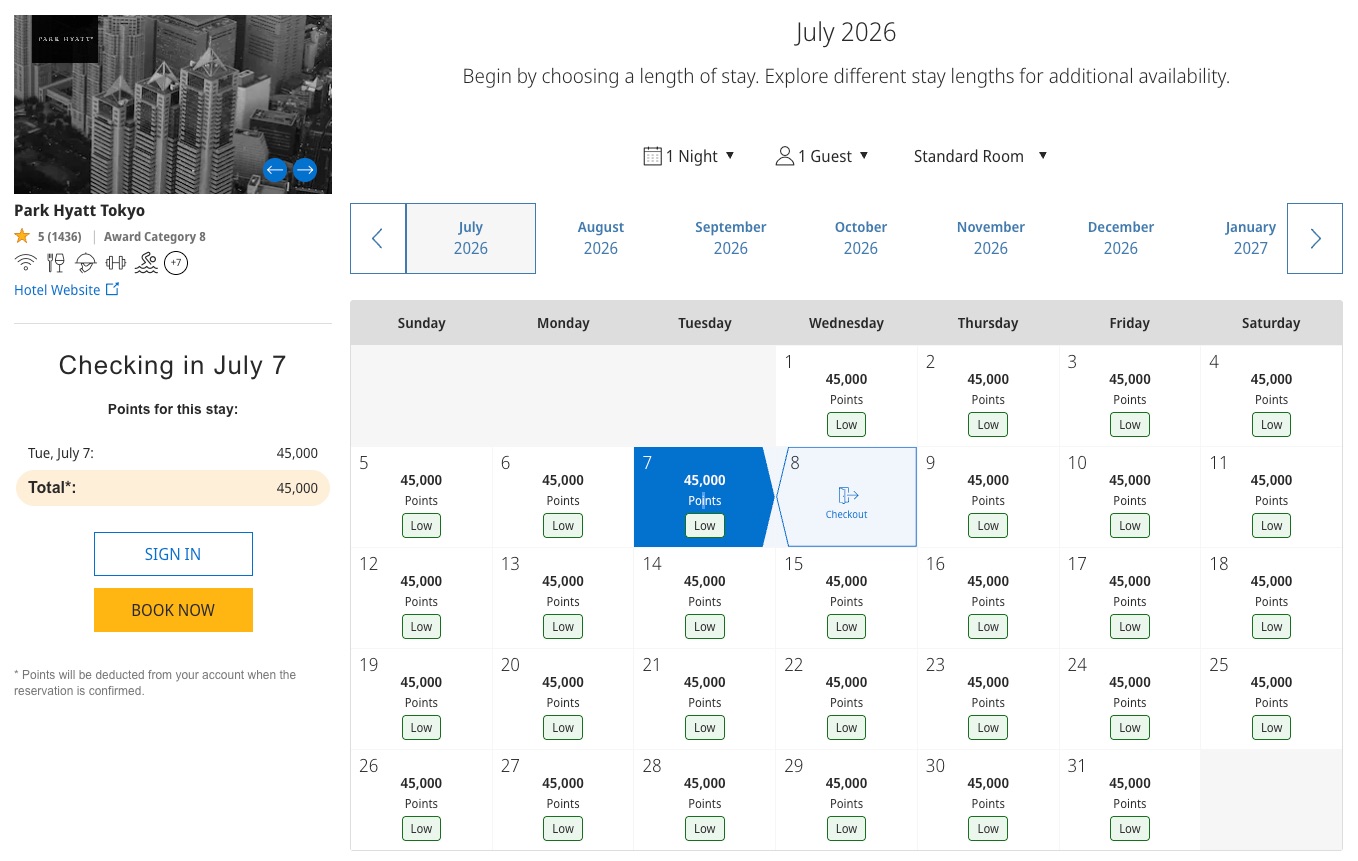Click the dining amenity icon
The image size is (1358, 861).
(x=56, y=263)
